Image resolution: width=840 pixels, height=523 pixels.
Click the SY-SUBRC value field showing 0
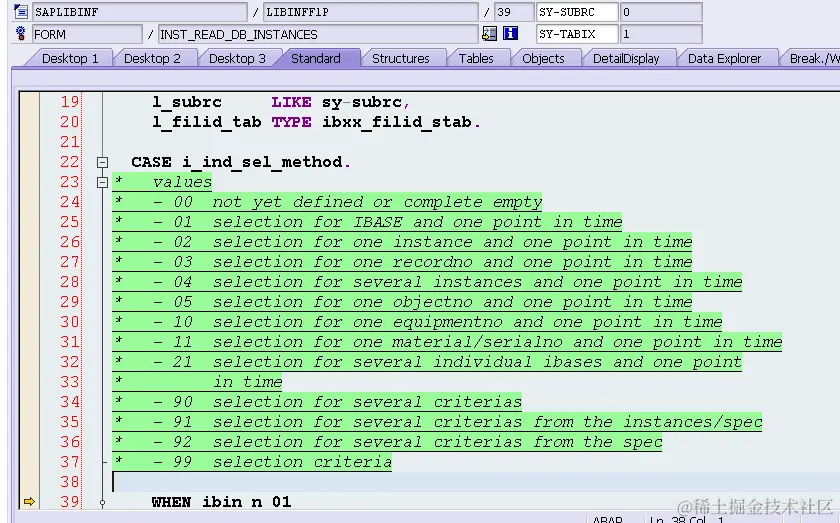click(x=661, y=12)
